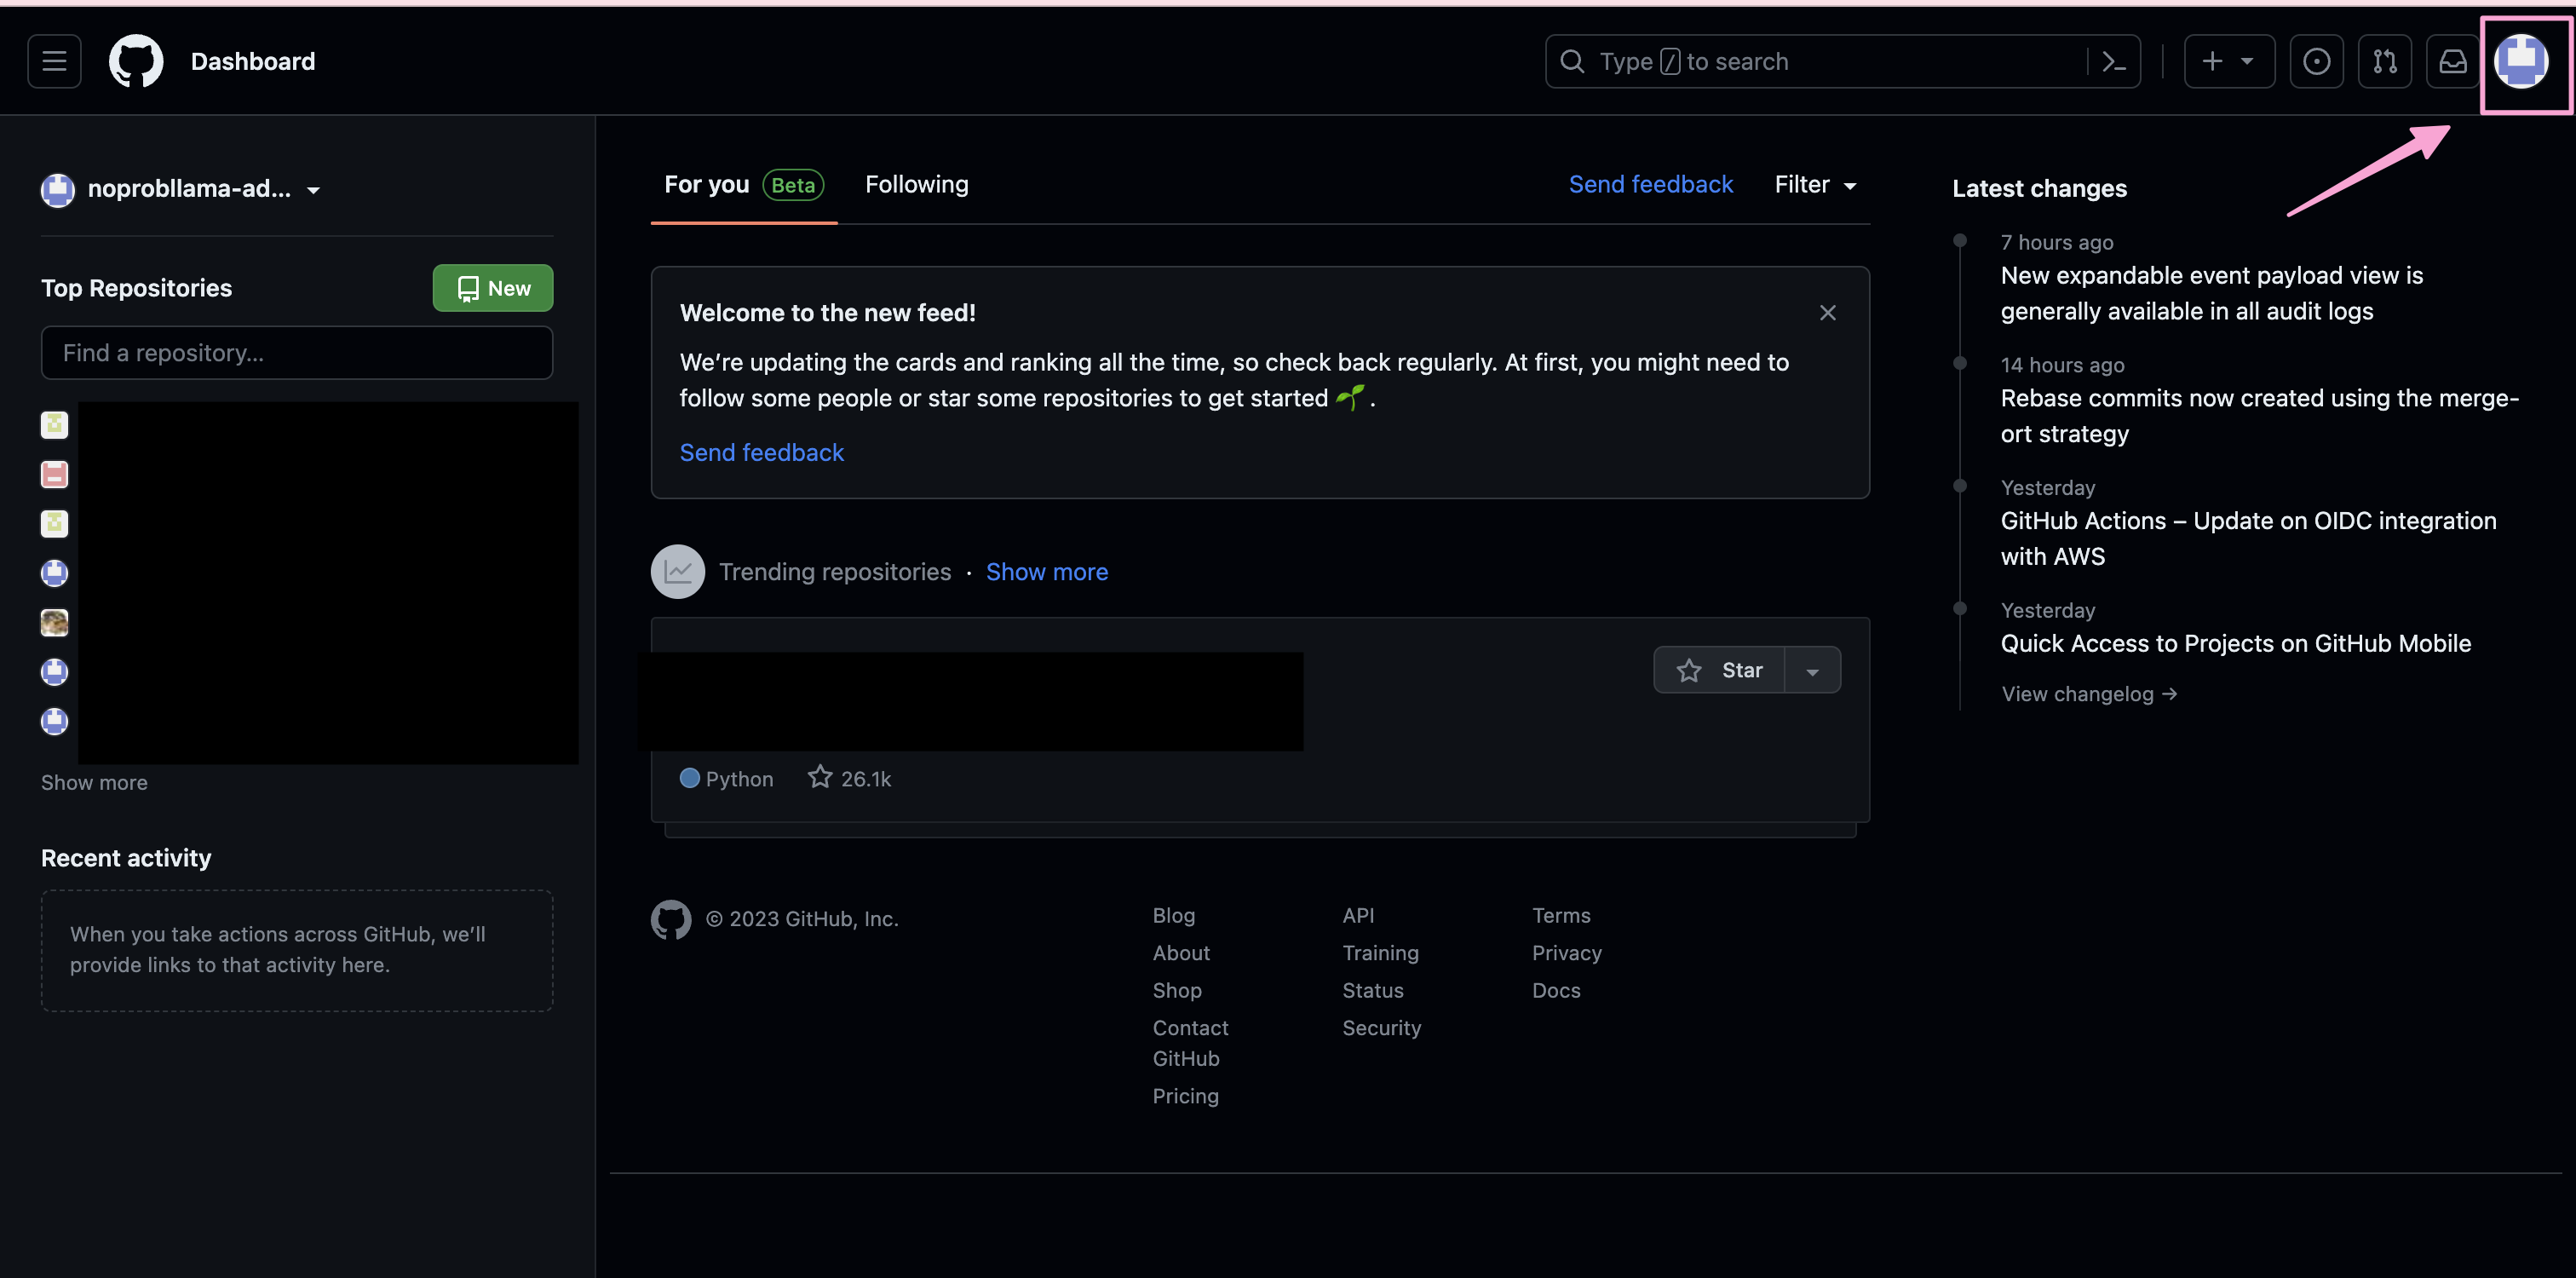Open the Shop footer link
This screenshot has width=2576, height=1278.
tap(1176, 990)
